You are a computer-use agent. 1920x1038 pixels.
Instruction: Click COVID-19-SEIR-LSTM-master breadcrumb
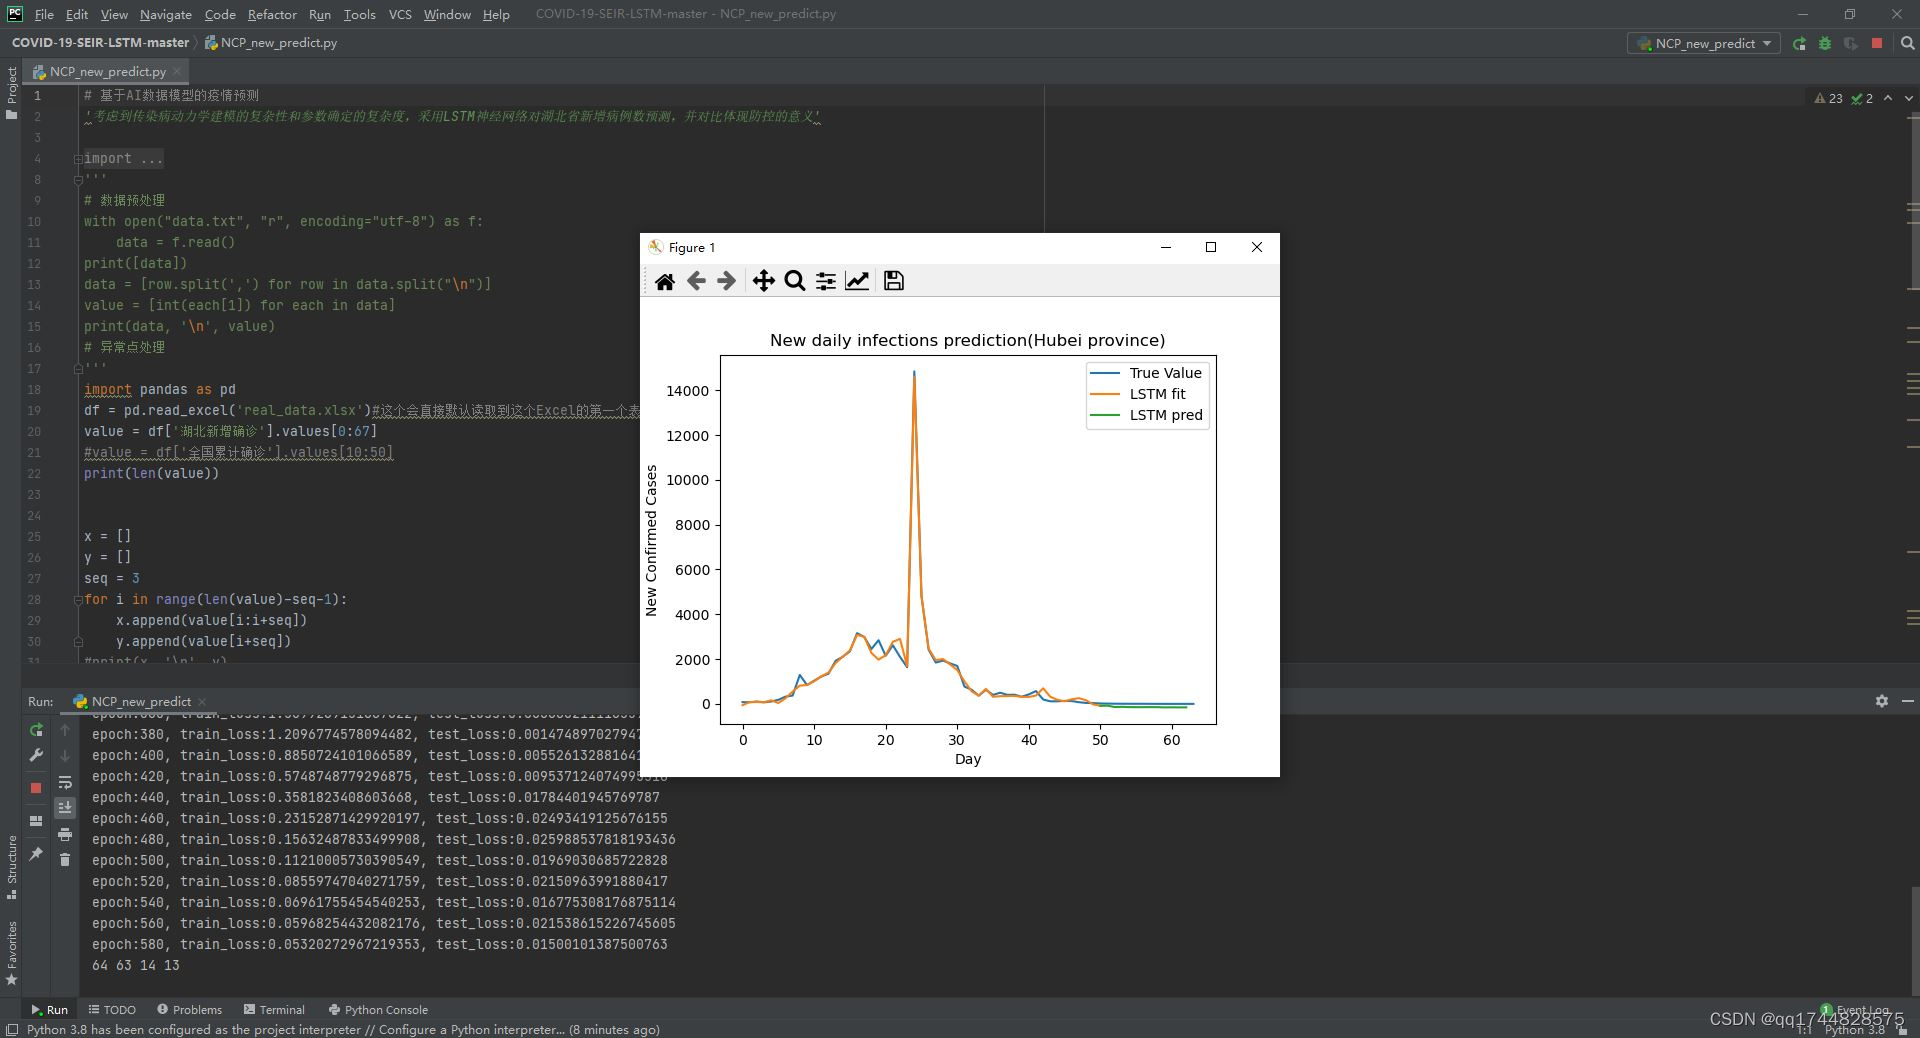(x=100, y=43)
